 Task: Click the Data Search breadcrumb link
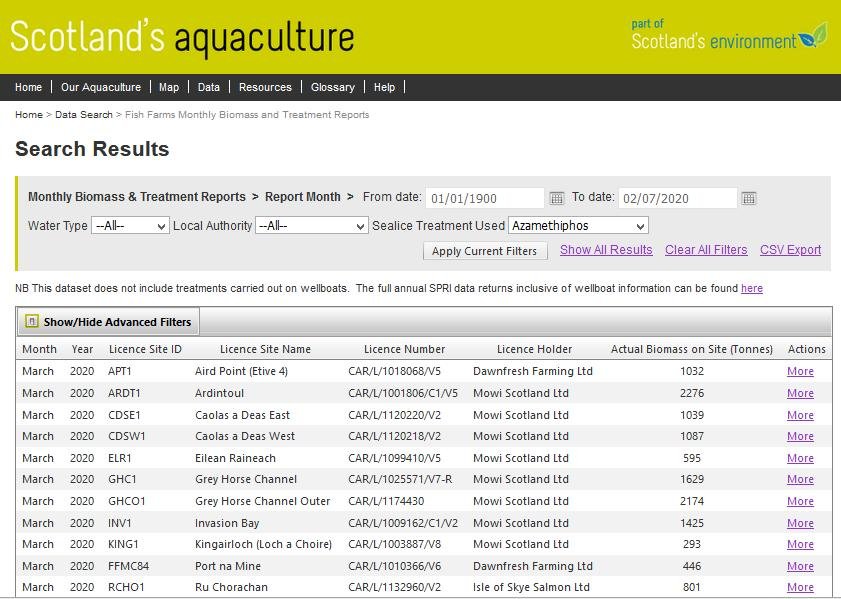pos(84,115)
